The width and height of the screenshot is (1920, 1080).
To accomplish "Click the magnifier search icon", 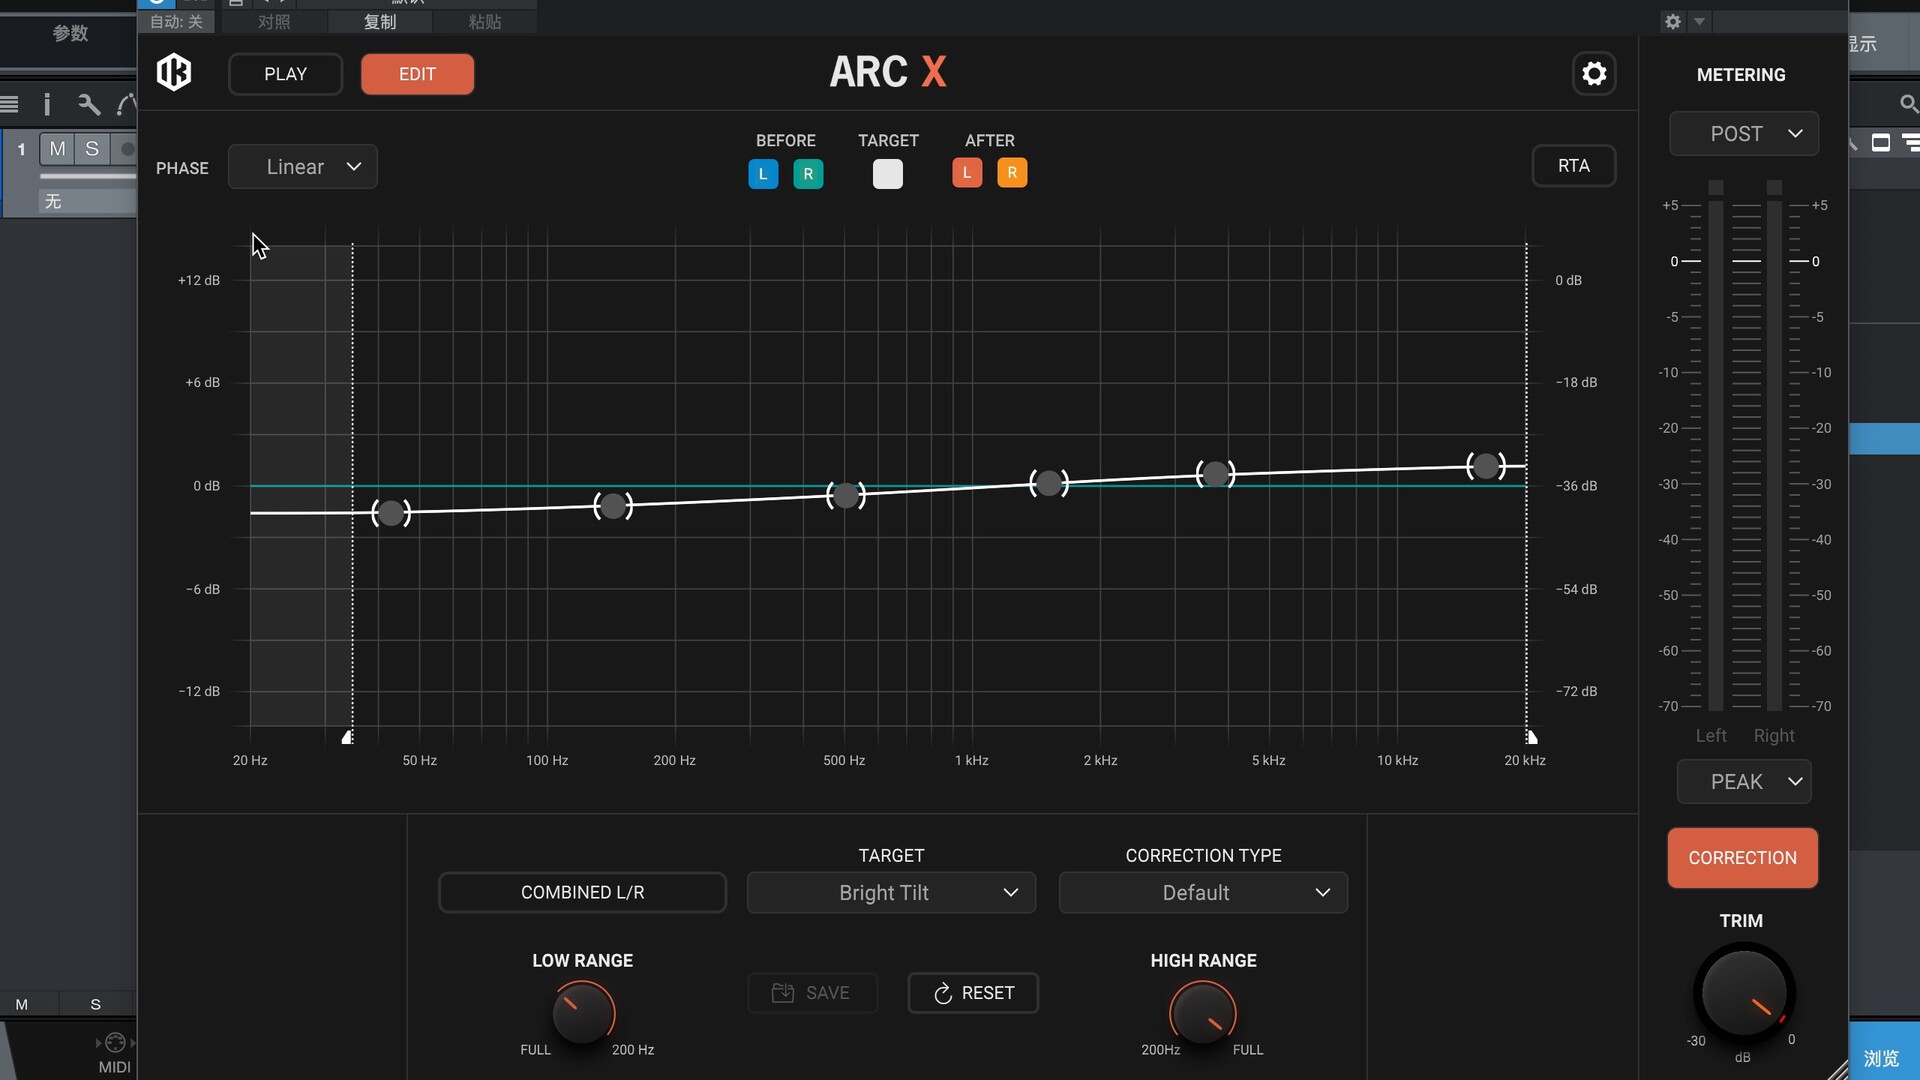I will 1907,104.
